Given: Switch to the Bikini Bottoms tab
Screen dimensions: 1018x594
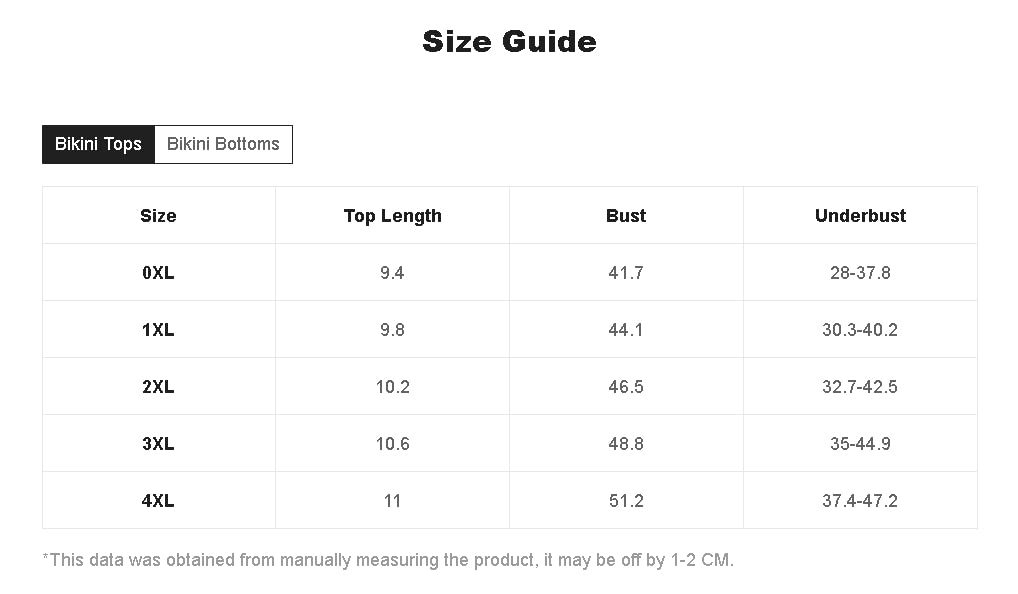Looking at the screenshot, I should click(223, 144).
